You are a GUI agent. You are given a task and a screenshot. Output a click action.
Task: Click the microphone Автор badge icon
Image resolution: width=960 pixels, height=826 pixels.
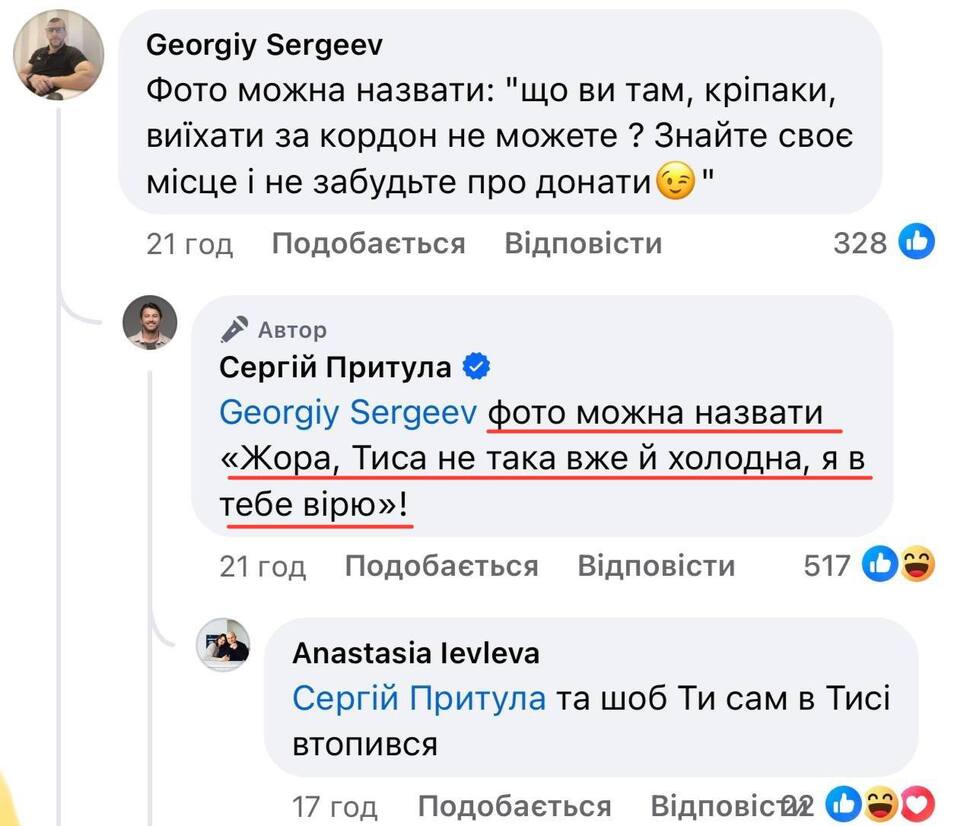click(x=235, y=329)
